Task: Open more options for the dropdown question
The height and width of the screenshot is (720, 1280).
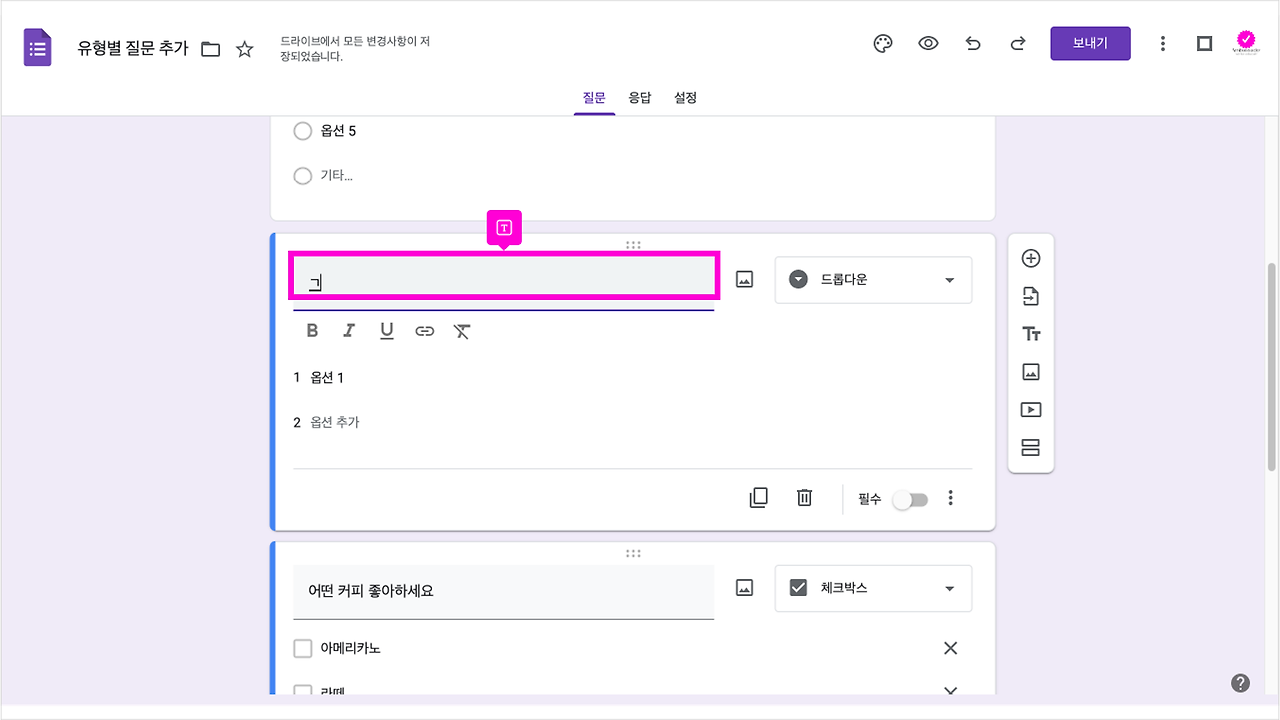Action: click(951, 497)
